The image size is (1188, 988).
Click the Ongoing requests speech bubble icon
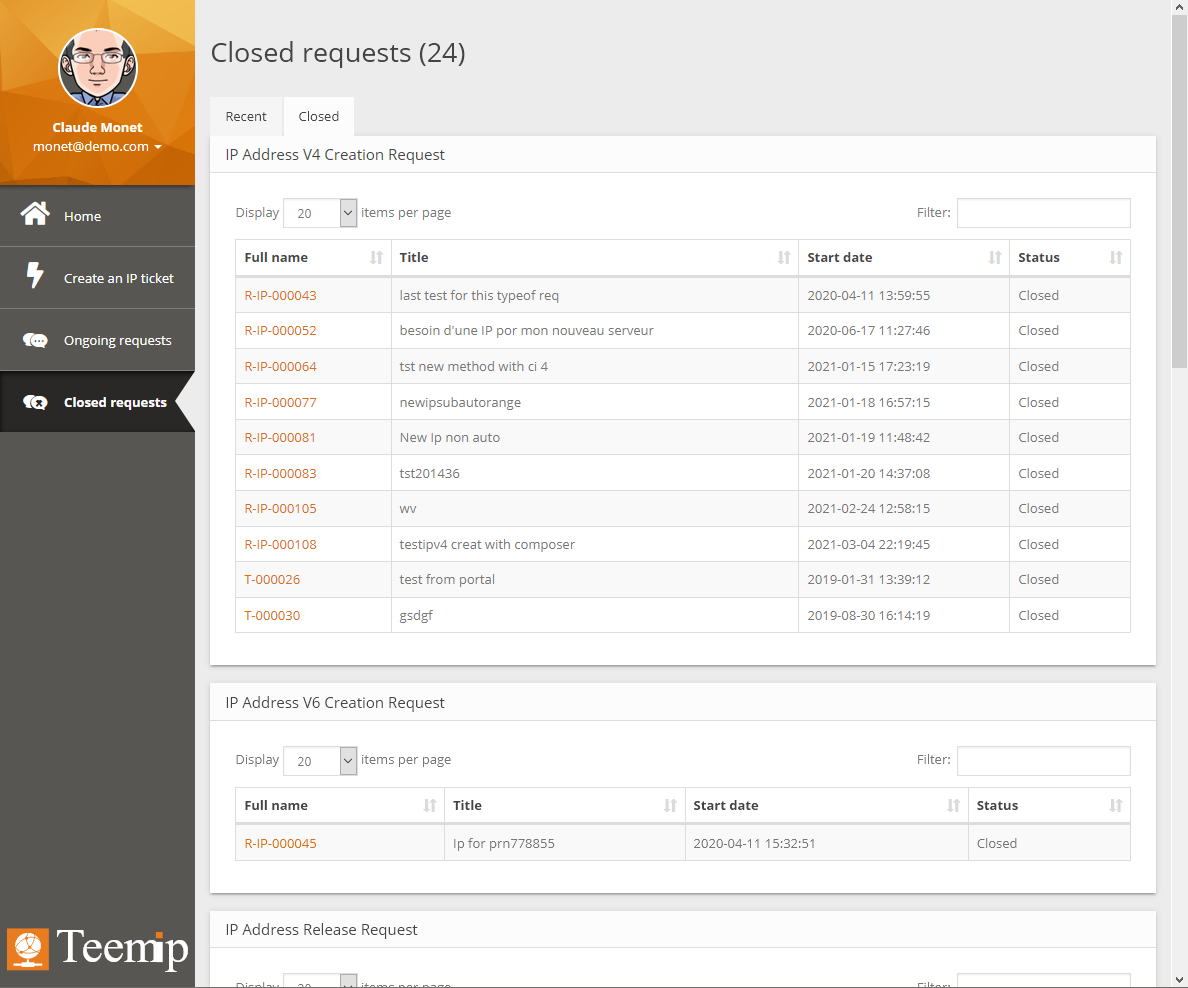(x=35, y=340)
